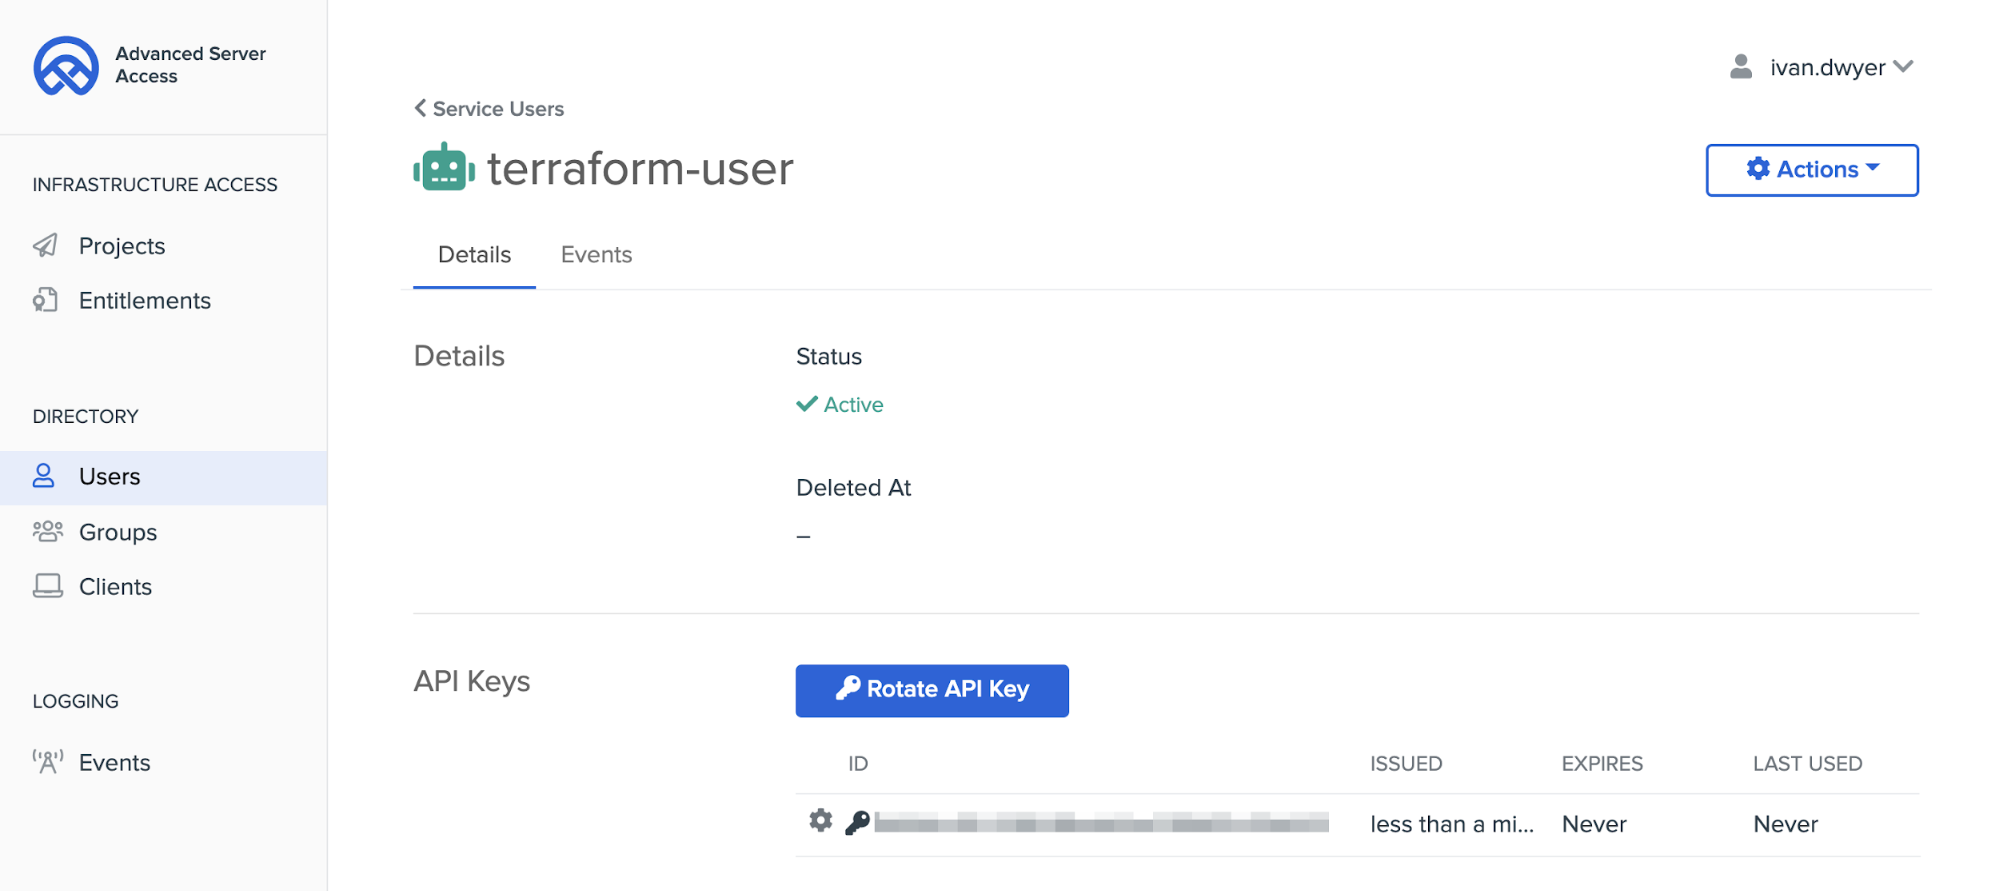Click the blurred API key ID value

pyautogui.click(x=1101, y=823)
